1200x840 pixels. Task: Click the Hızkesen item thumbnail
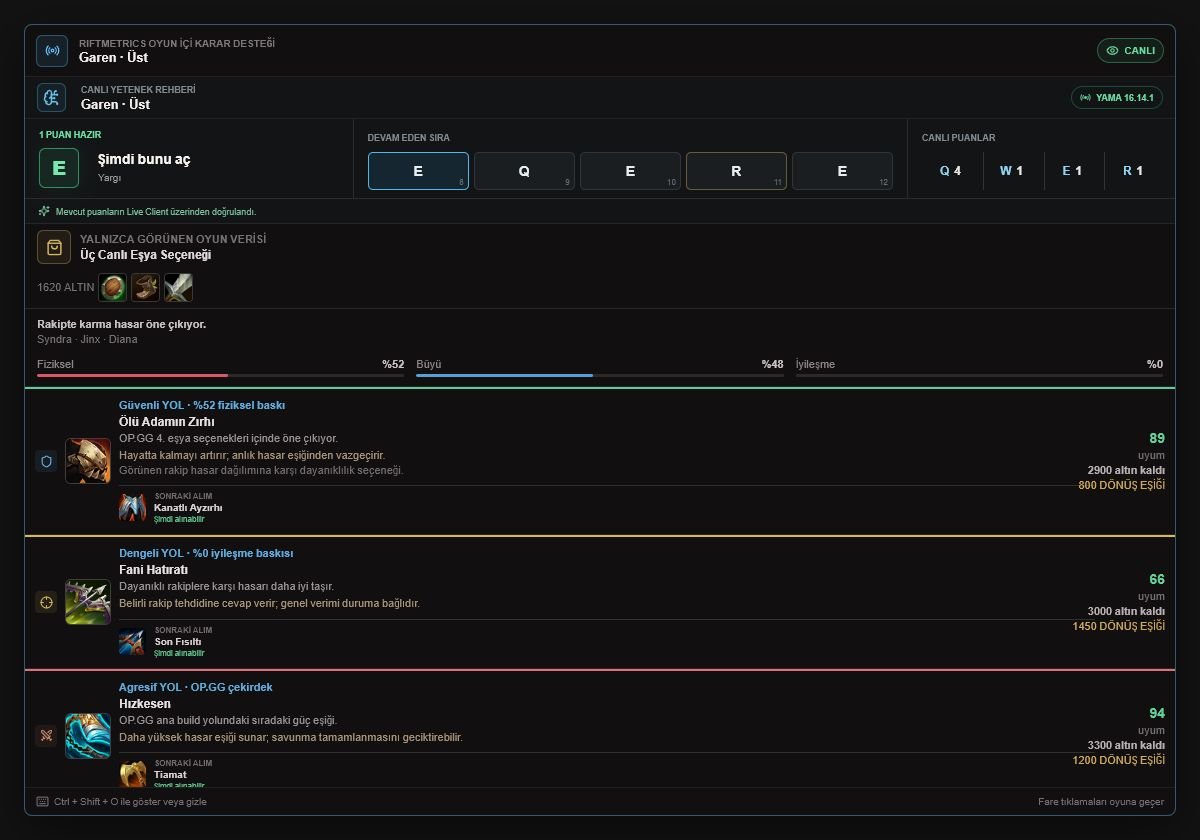pyautogui.click(x=88, y=736)
